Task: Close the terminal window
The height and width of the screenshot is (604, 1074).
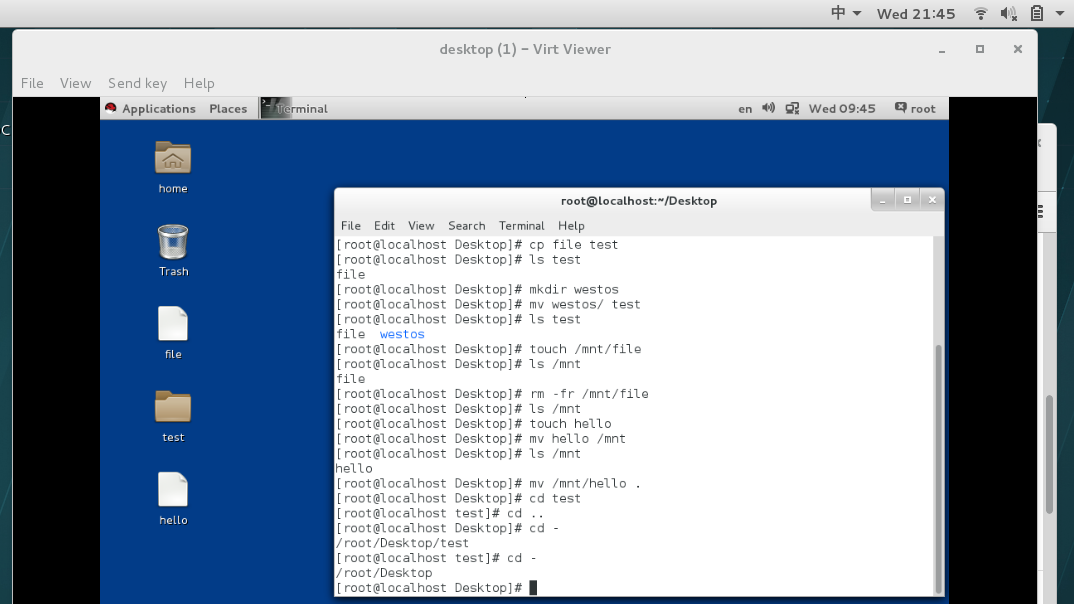Action: tap(932, 200)
